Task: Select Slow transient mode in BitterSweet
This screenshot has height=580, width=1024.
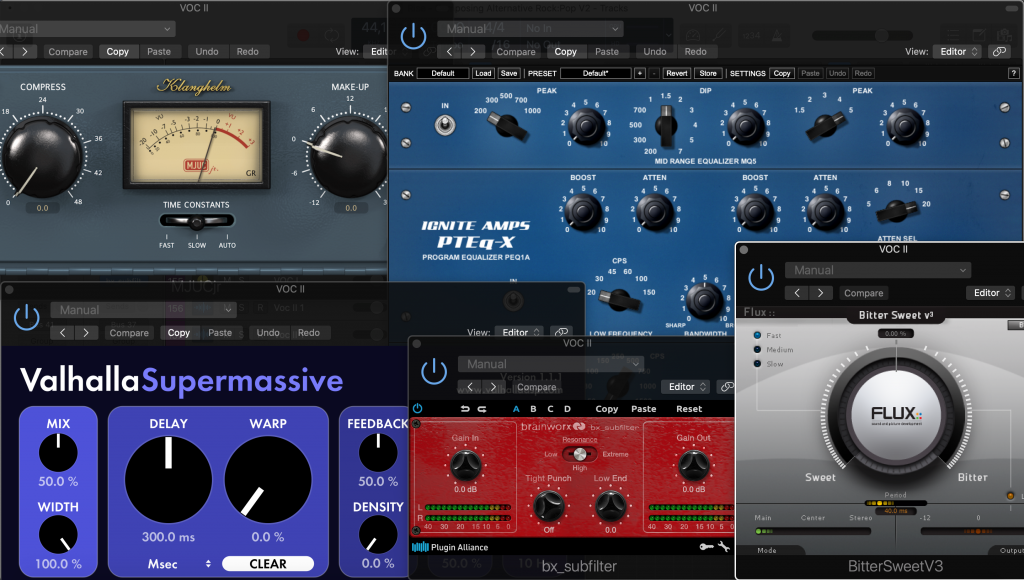Action: coord(758,364)
